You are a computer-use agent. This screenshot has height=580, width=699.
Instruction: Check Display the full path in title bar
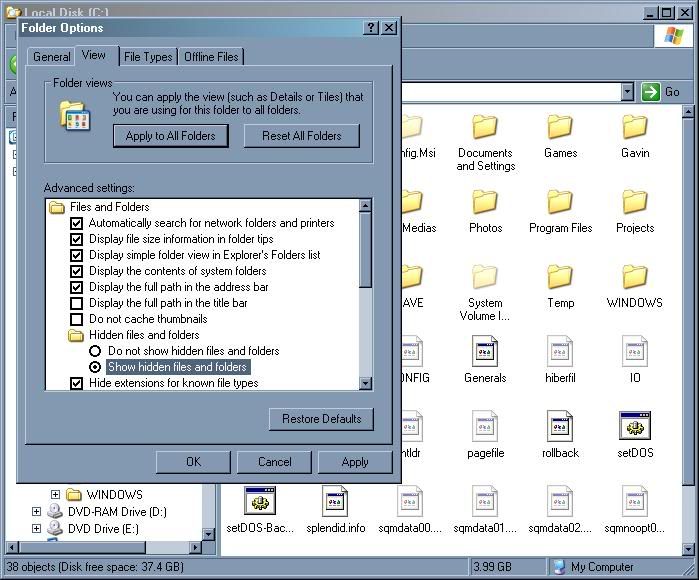coord(77,303)
